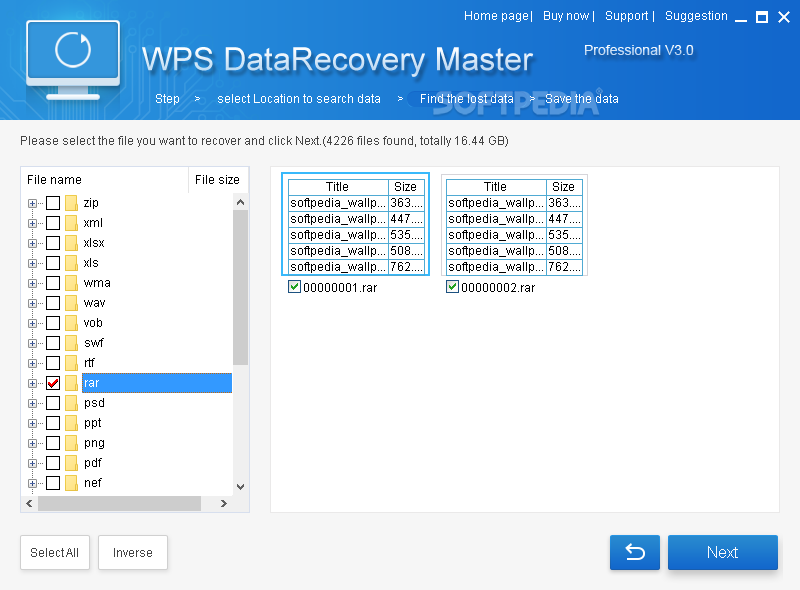Tick the wma folder checkbox
This screenshot has height=590, width=800.
pos(53,283)
